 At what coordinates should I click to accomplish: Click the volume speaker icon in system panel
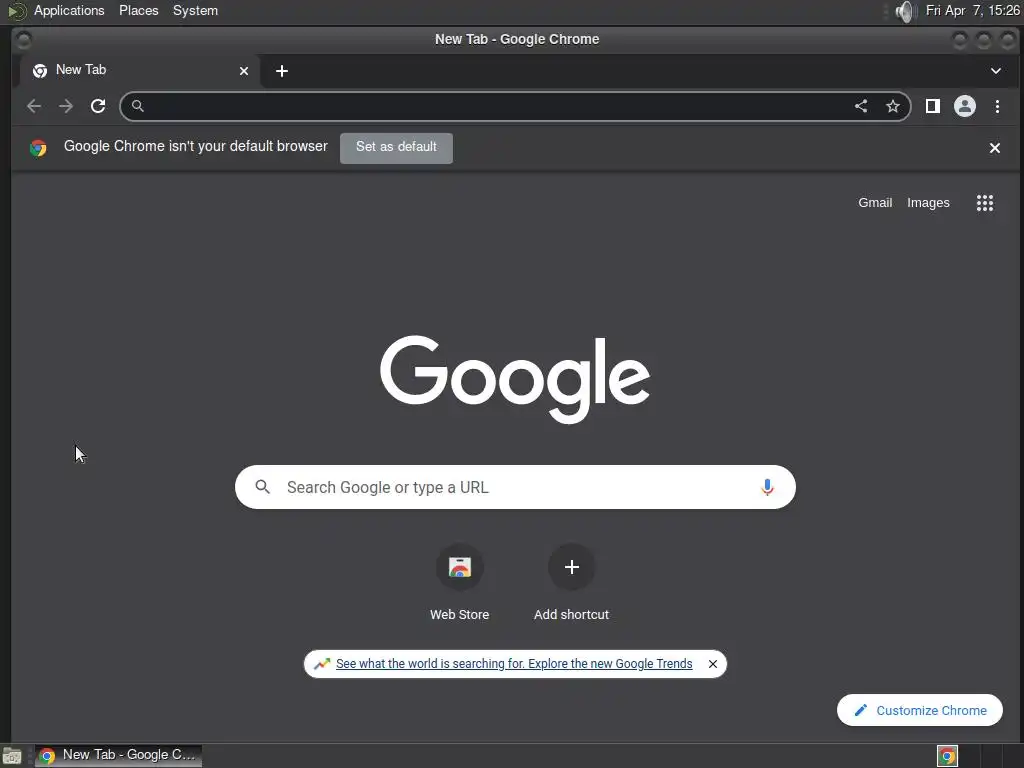tap(905, 11)
